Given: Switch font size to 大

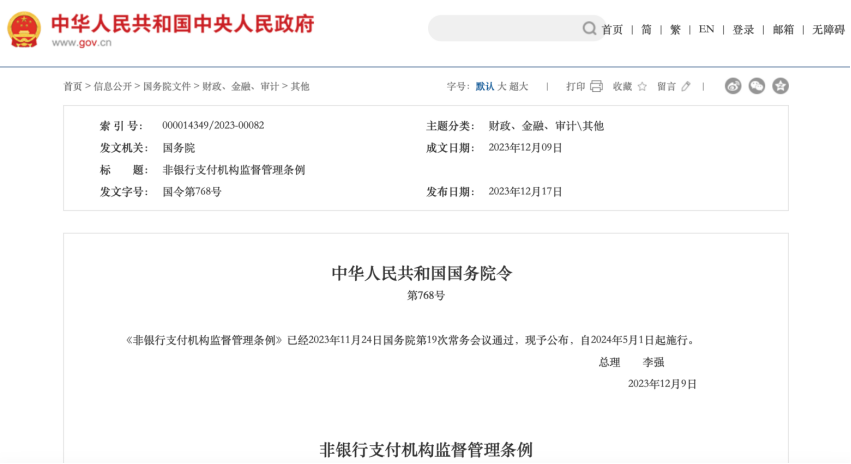Looking at the screenshot, I should [502, 87].
